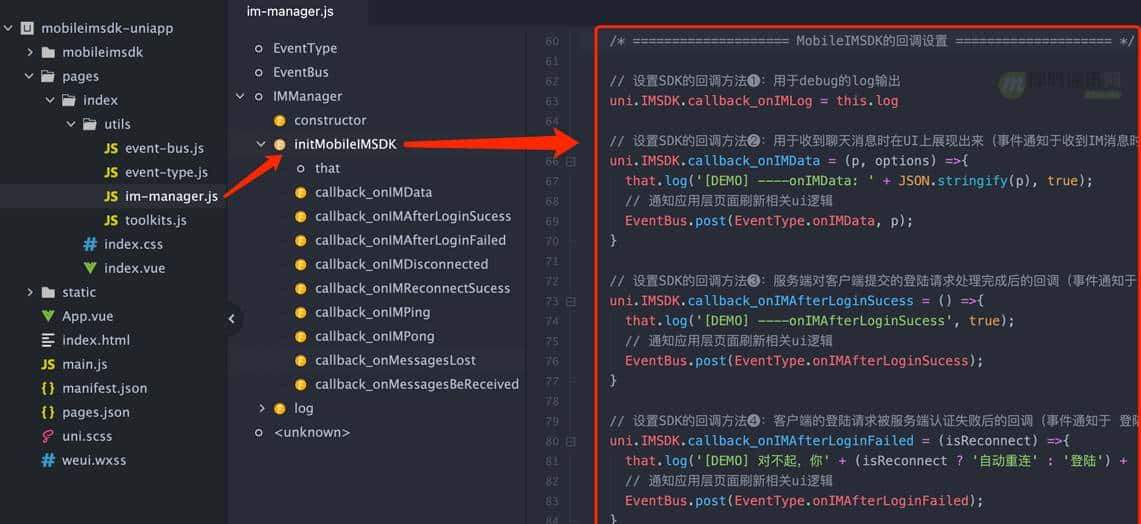The height and width of the screenshot is (524, 1141).
Task: Fold the code block at line 80
Action: pyautogui.click(x=571, y=441)
